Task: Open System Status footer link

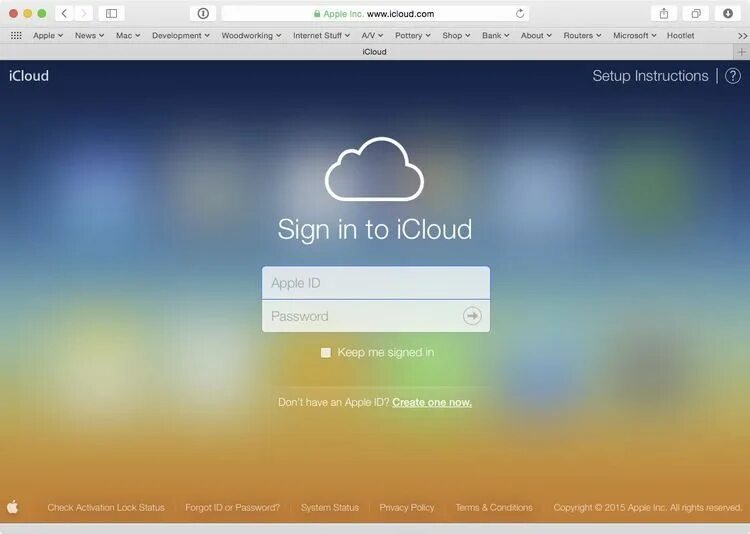Action: coord(330,507)
